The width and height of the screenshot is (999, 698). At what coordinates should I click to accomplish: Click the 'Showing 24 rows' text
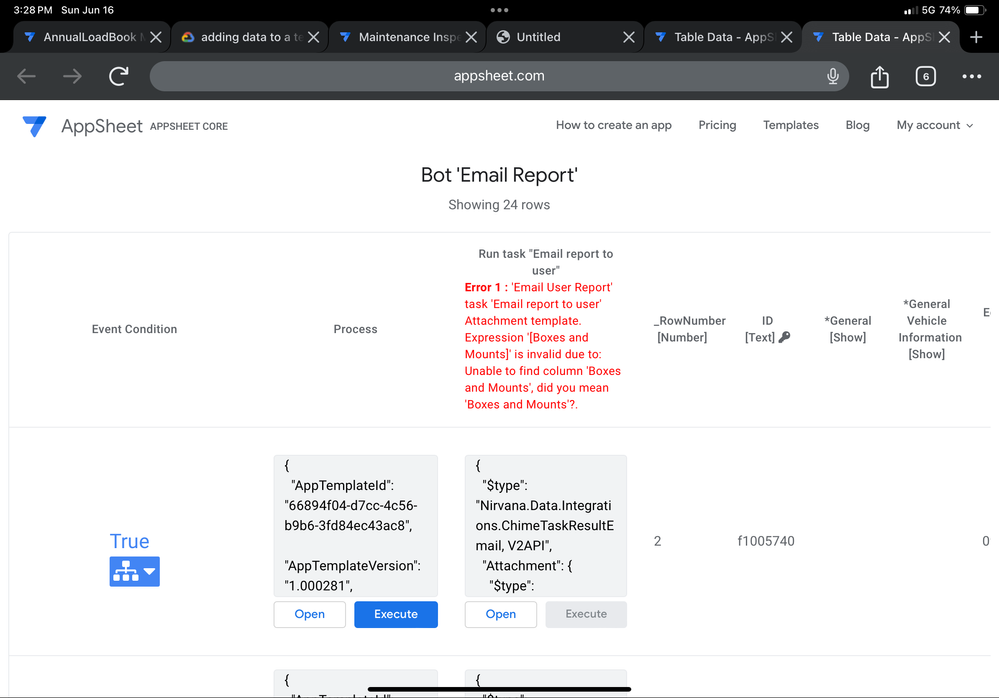coord(499,204)
